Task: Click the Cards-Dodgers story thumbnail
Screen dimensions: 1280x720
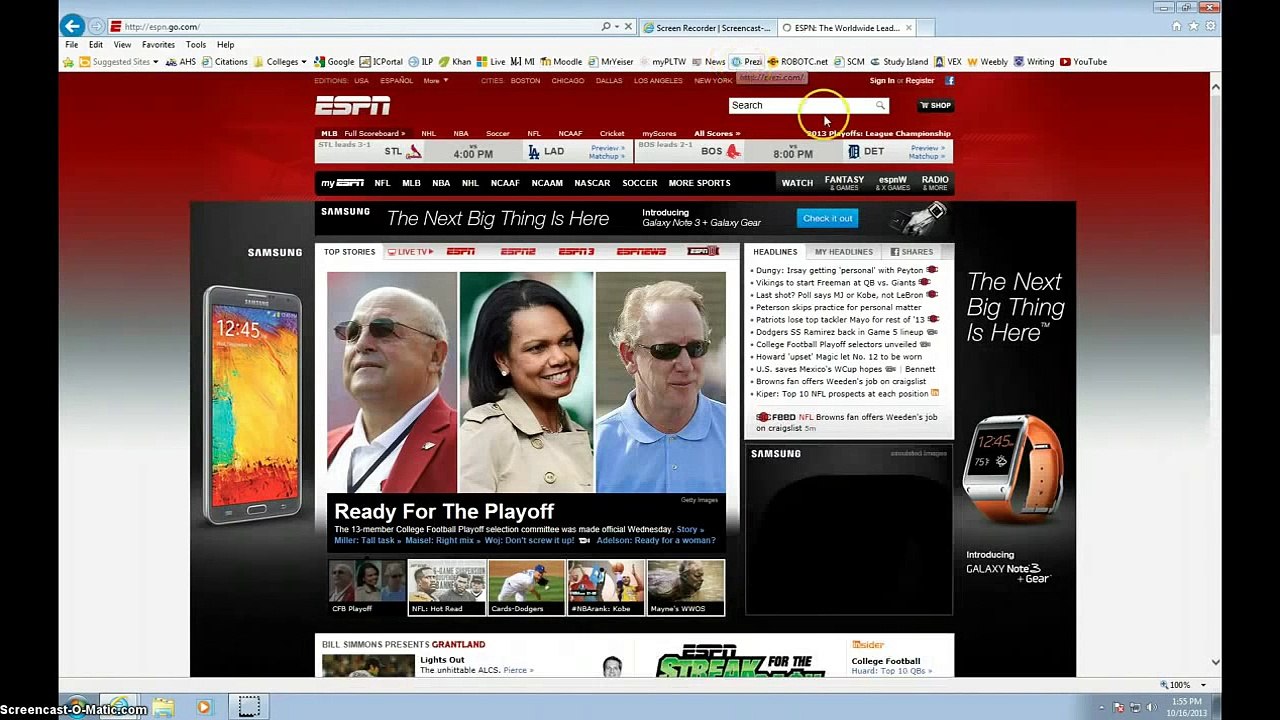Action: point(526,587)
